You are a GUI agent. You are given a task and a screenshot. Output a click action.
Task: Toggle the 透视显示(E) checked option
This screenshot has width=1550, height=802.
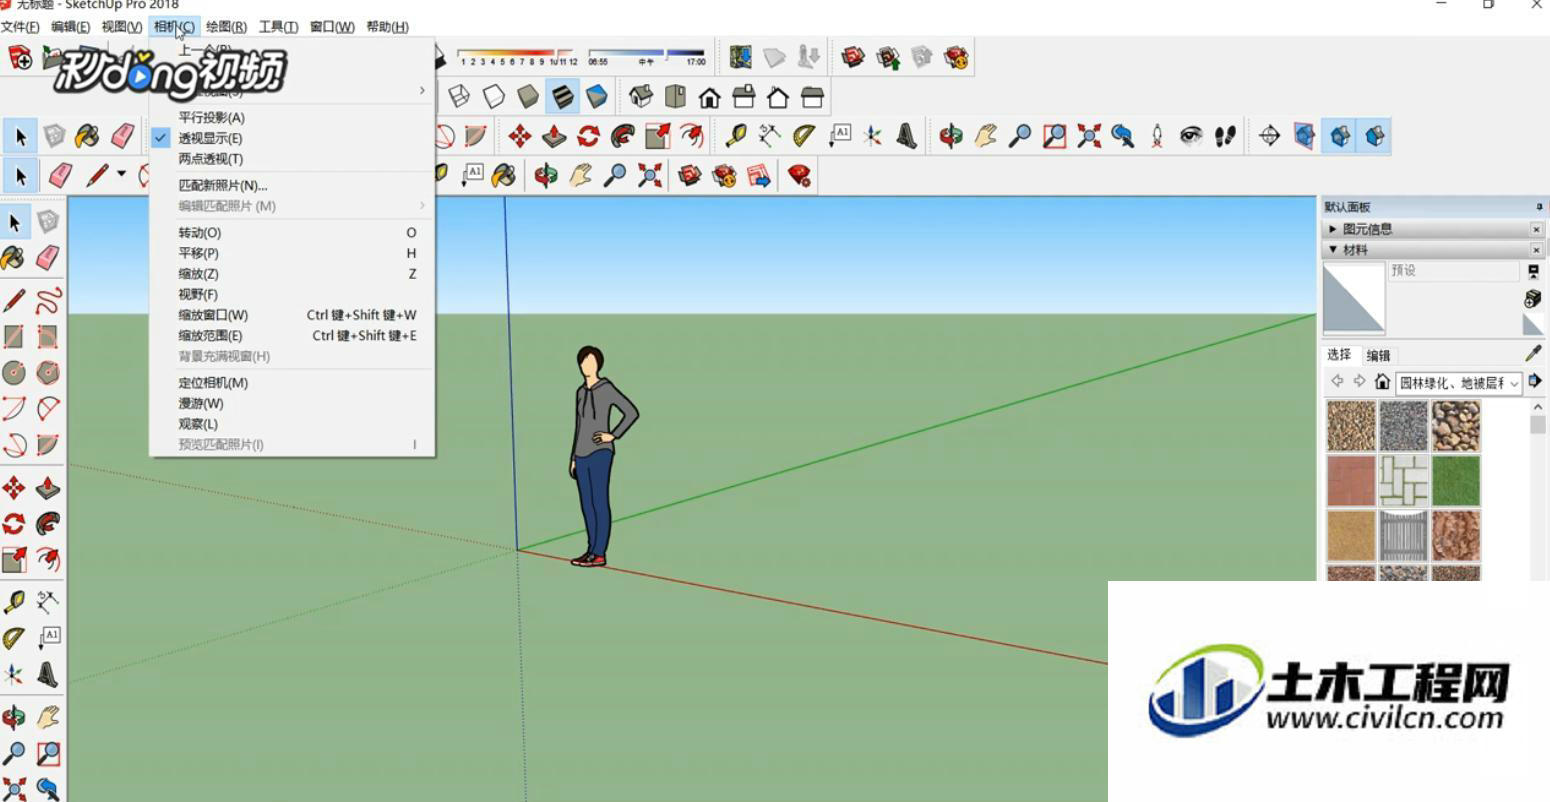click(291, 138)
